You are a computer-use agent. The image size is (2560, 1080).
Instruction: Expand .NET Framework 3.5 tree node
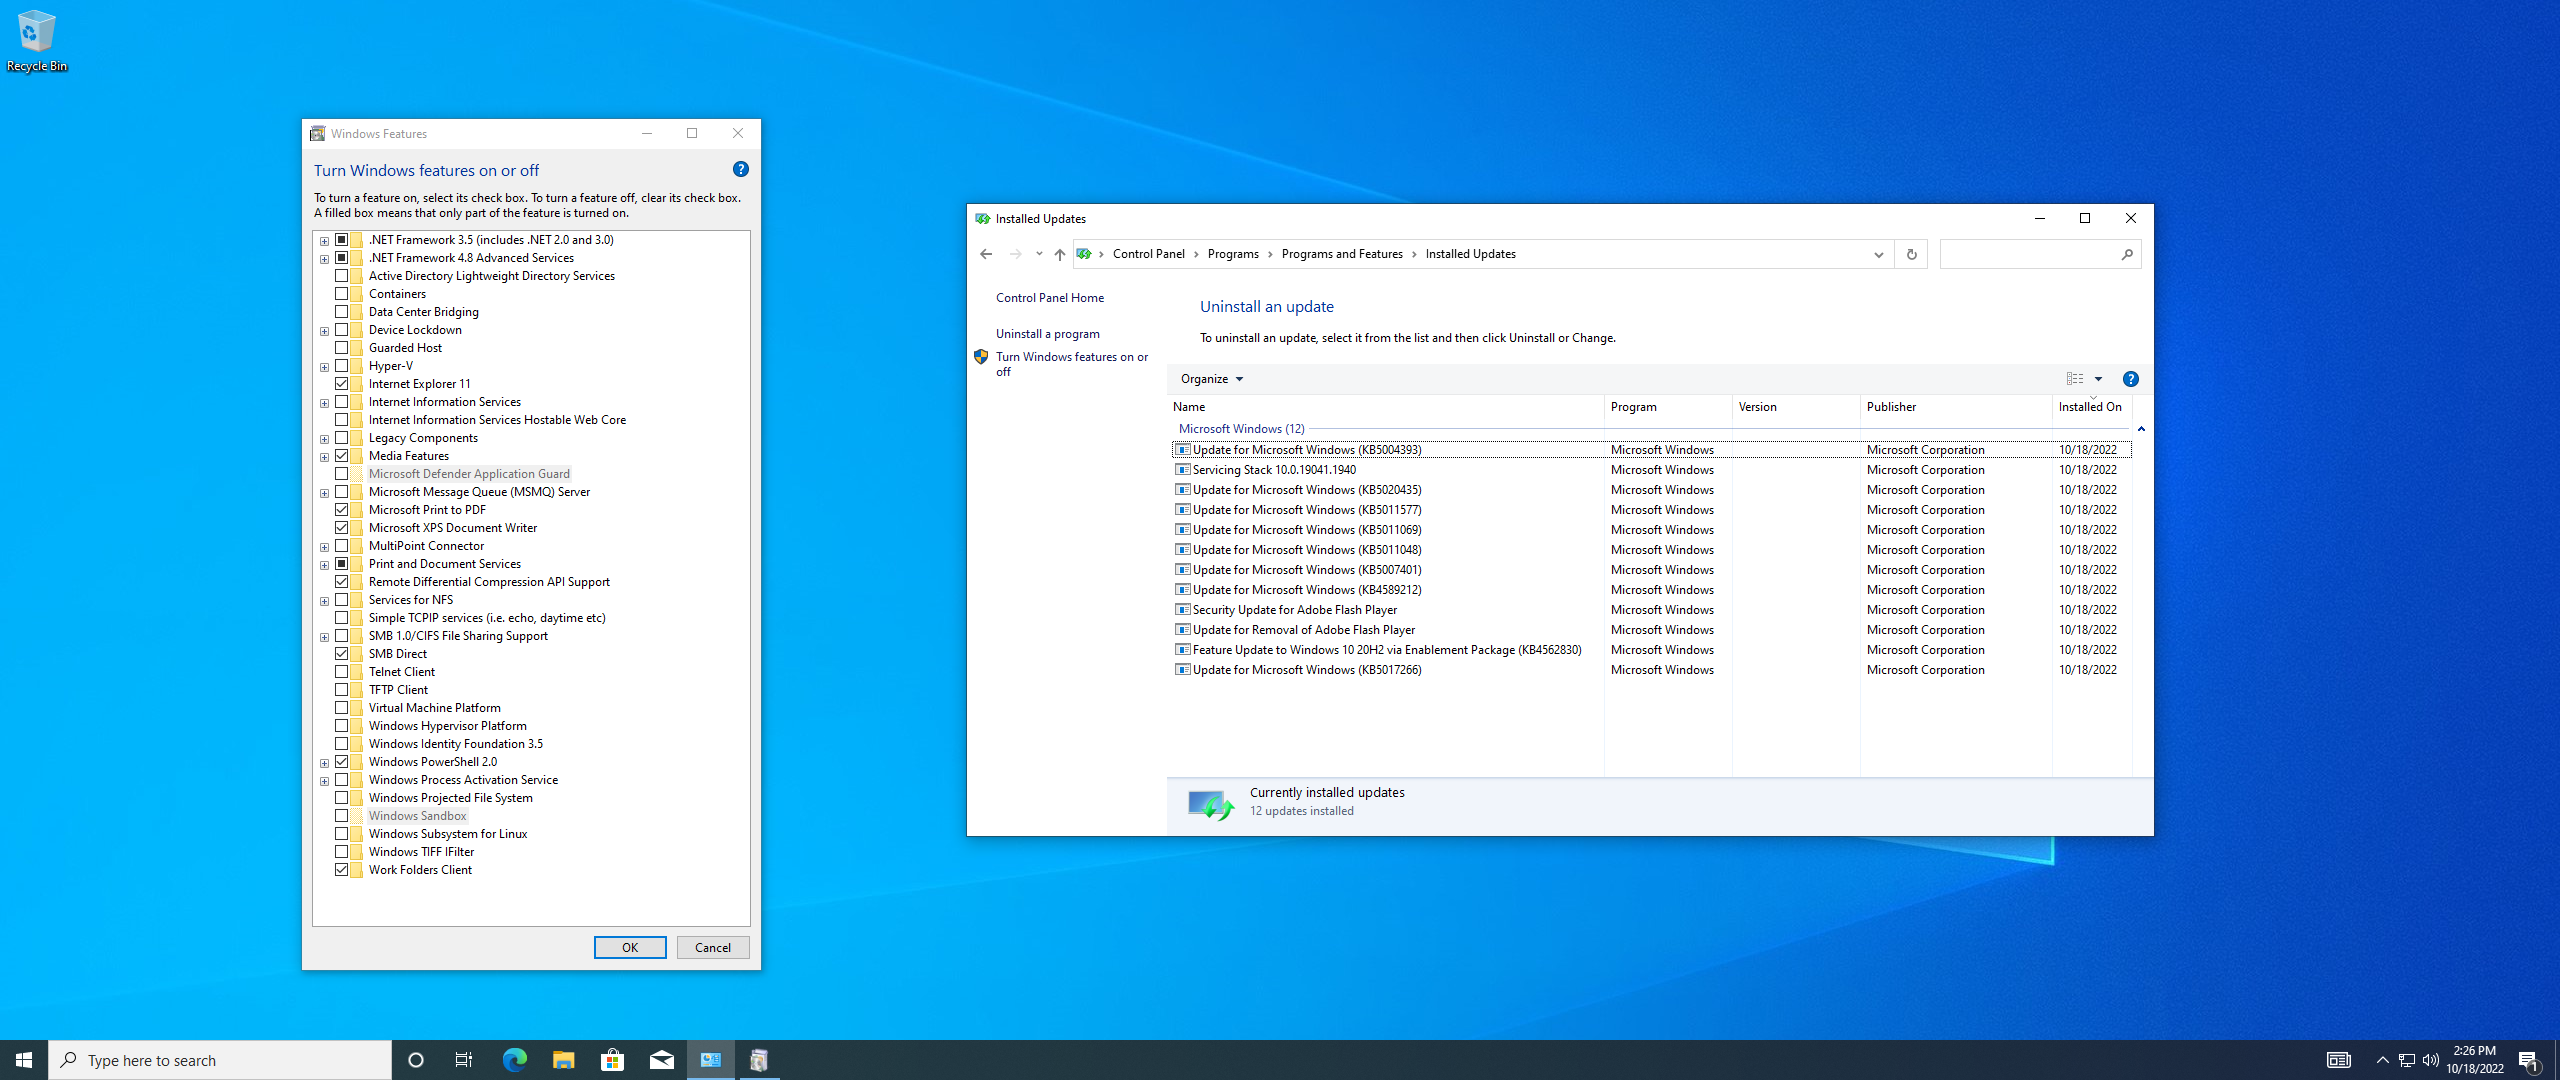(324, 241)
